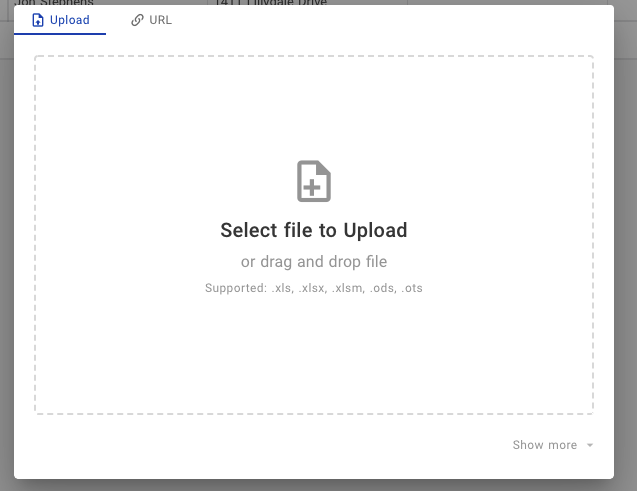The image size is (637, 491).
Task: Switch to the Upload tab
Action: 60,20
